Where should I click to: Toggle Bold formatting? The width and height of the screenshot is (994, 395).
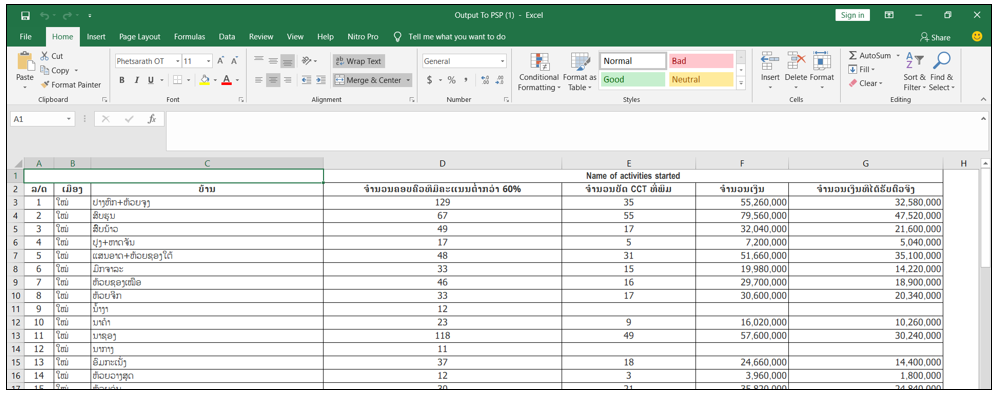122,80
